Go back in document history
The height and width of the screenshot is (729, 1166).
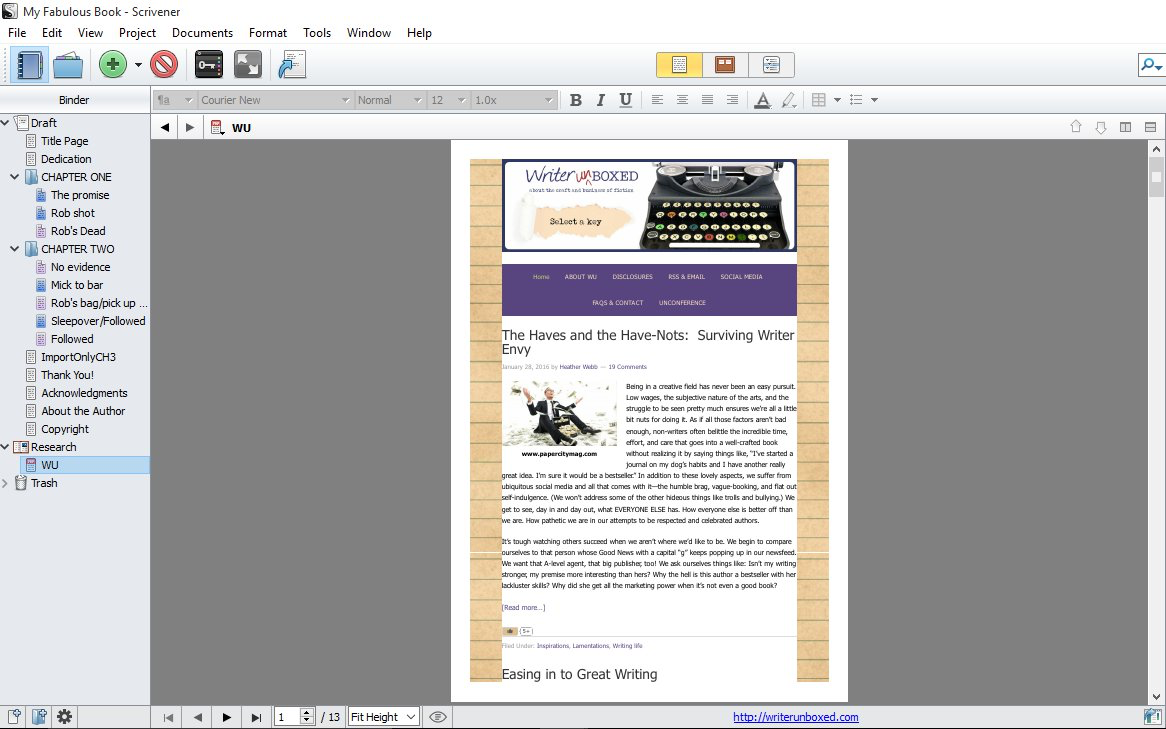click(x=165, y=127)
